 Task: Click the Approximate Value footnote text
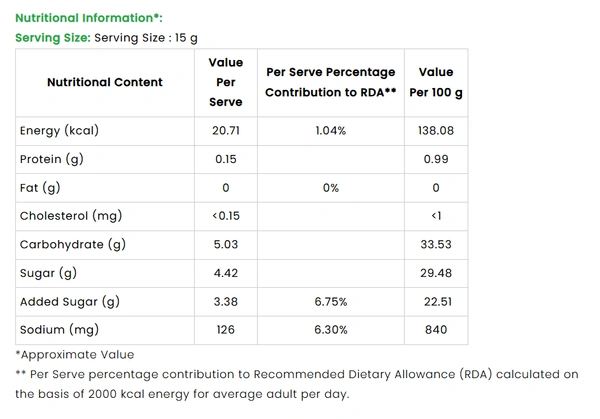click(74, 355)
